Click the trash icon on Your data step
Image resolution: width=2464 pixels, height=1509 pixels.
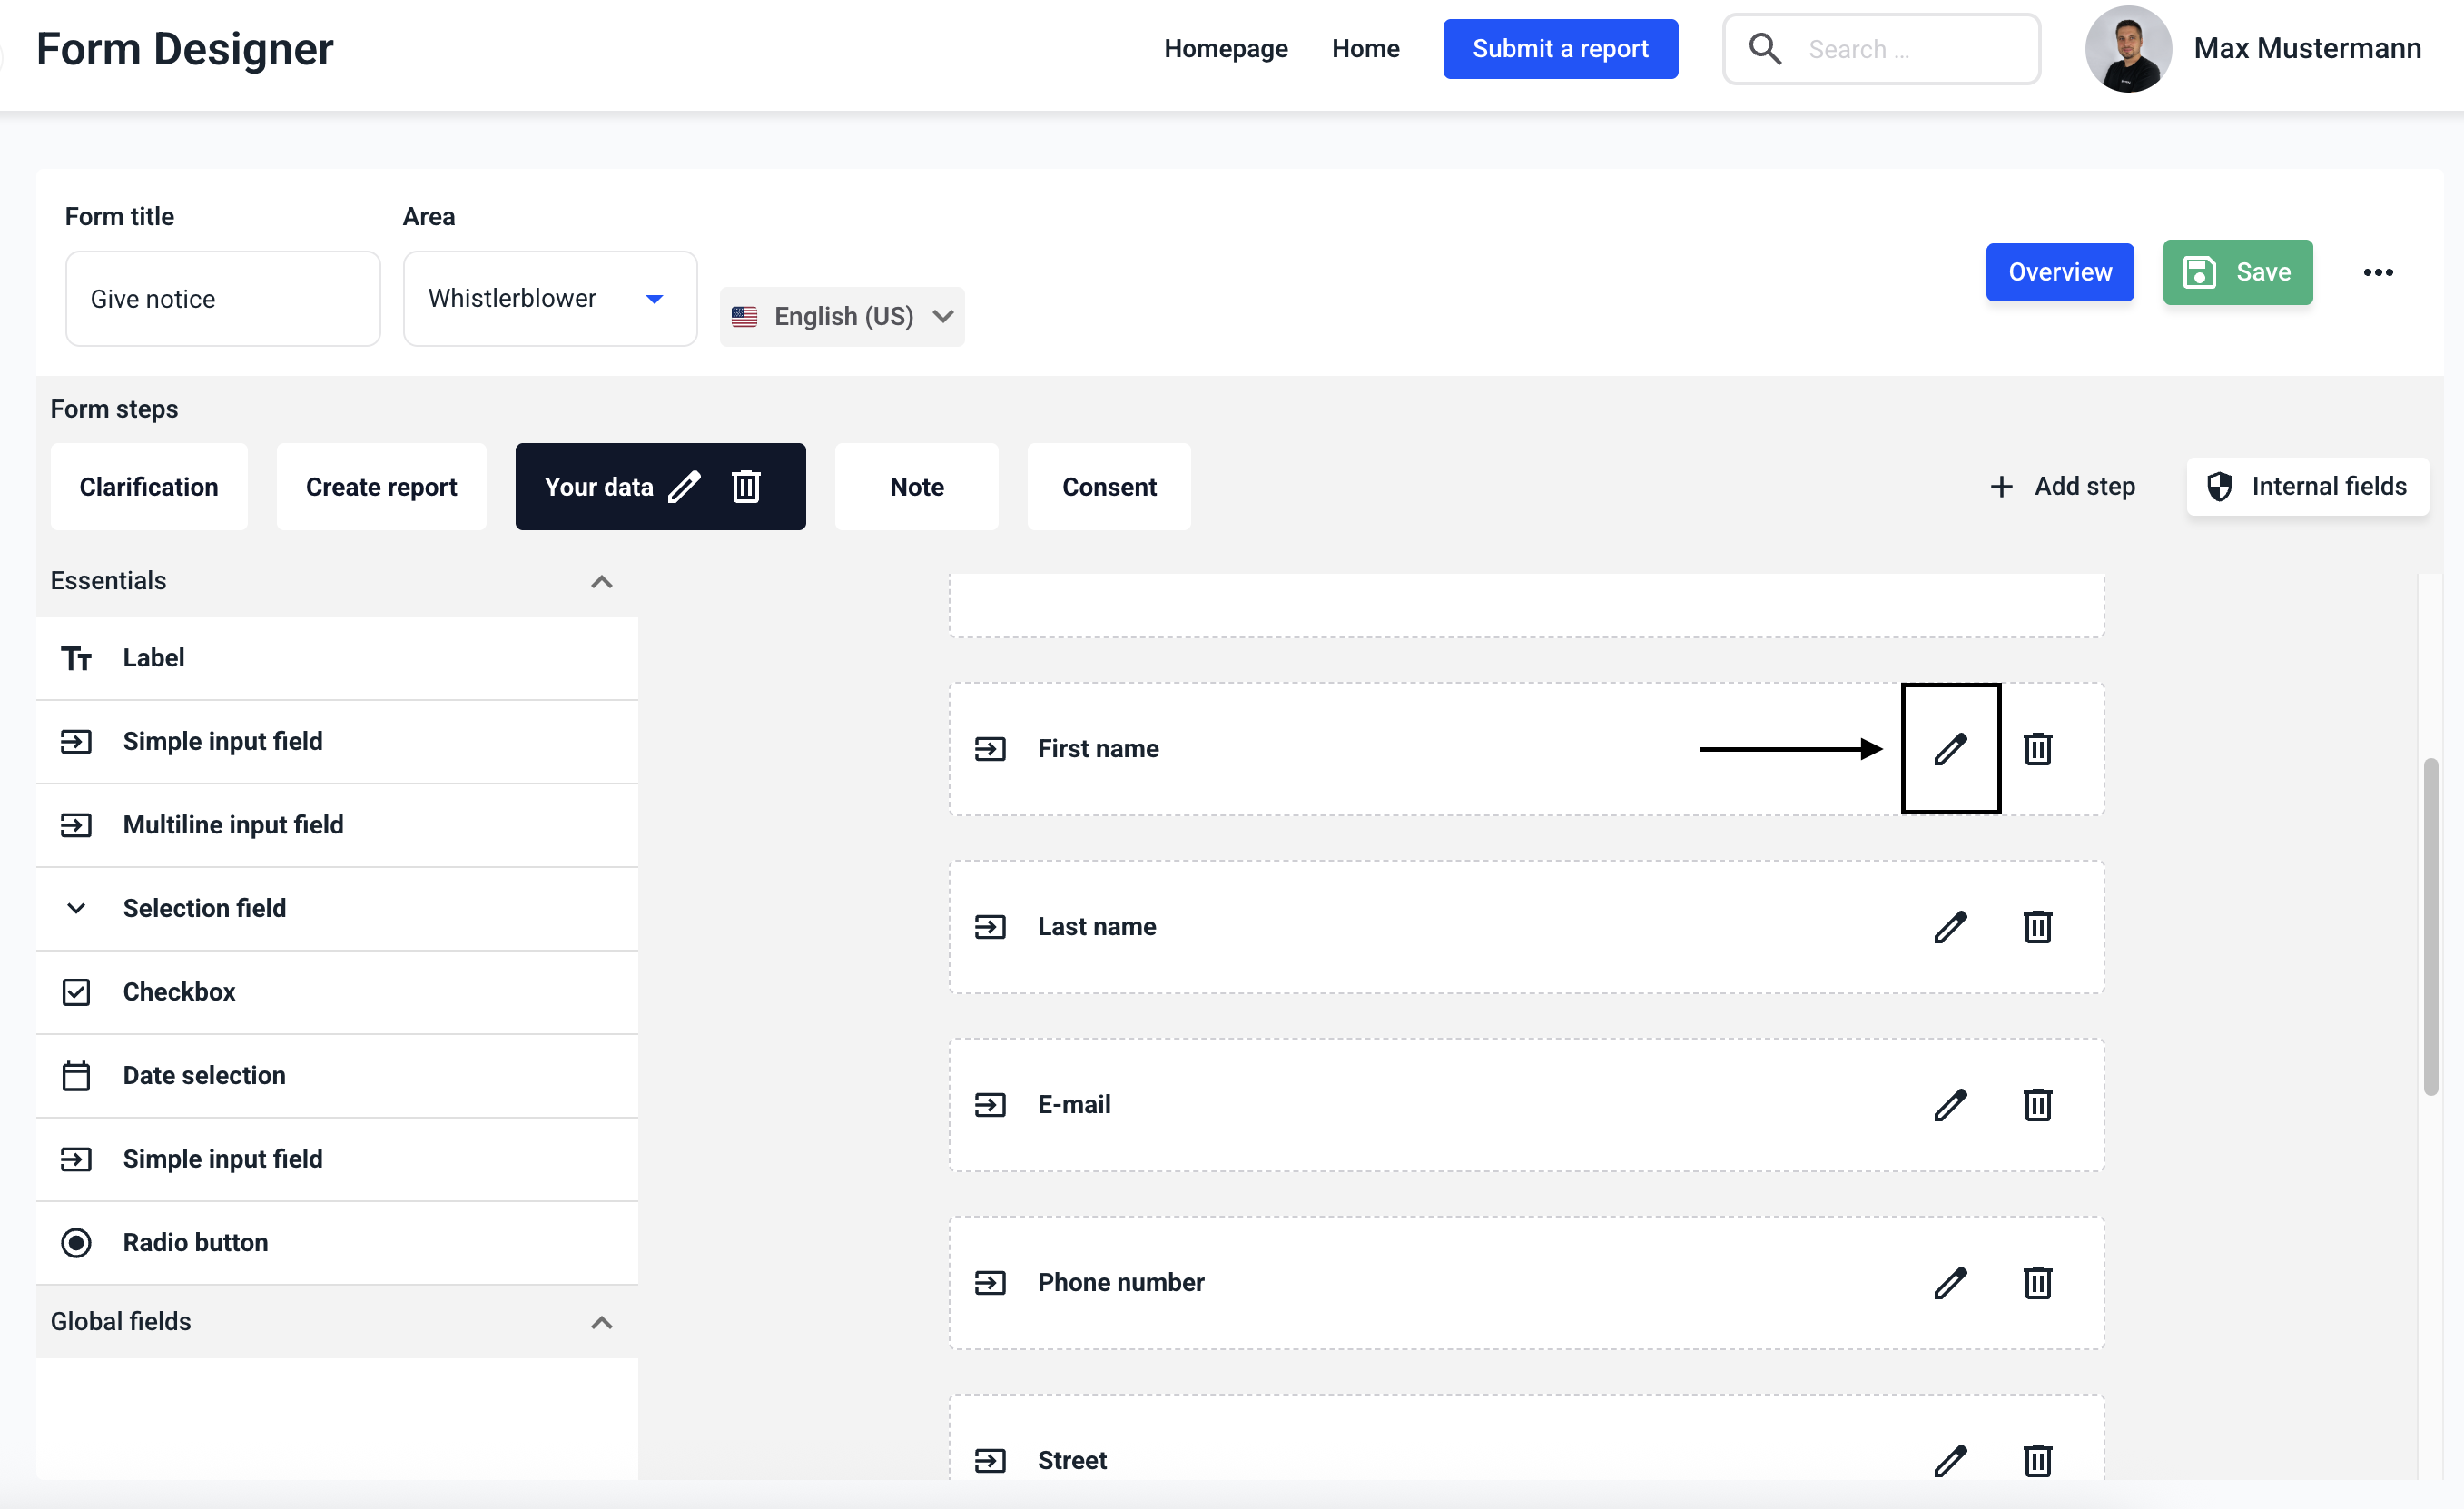click(x=746, y=487)
